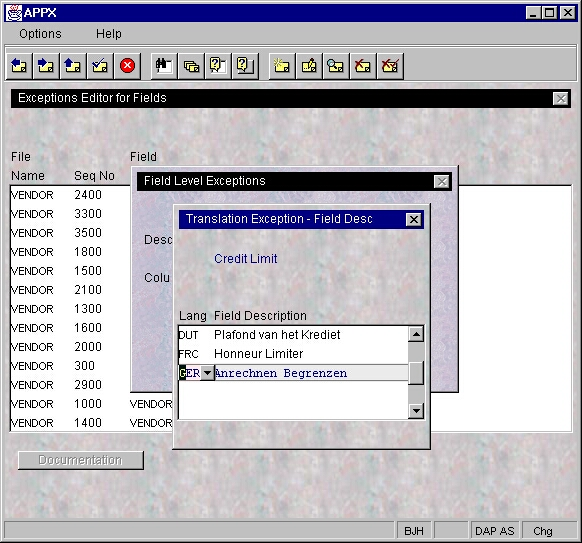The width and height of the screenshot is (582, 543).
Task: Select the VENDOR 2100 row
Action: click(71, 290)
